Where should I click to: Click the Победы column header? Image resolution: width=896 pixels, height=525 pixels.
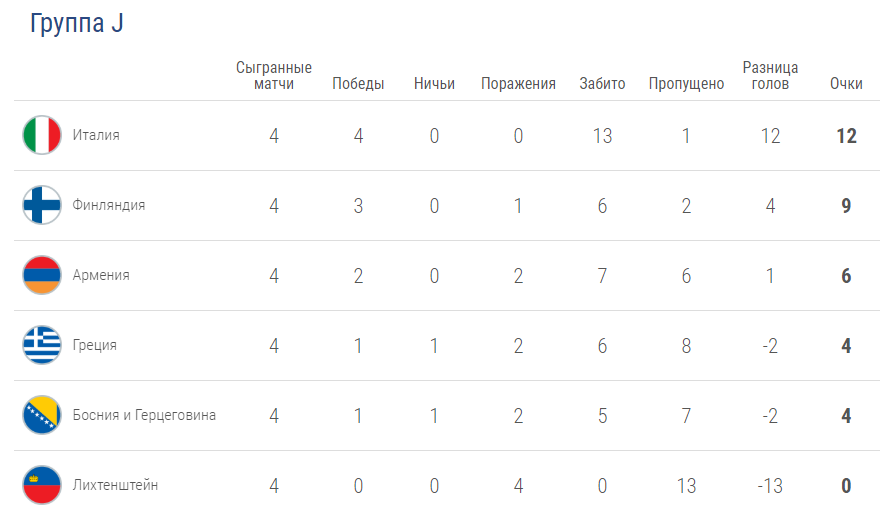[358, 84]
